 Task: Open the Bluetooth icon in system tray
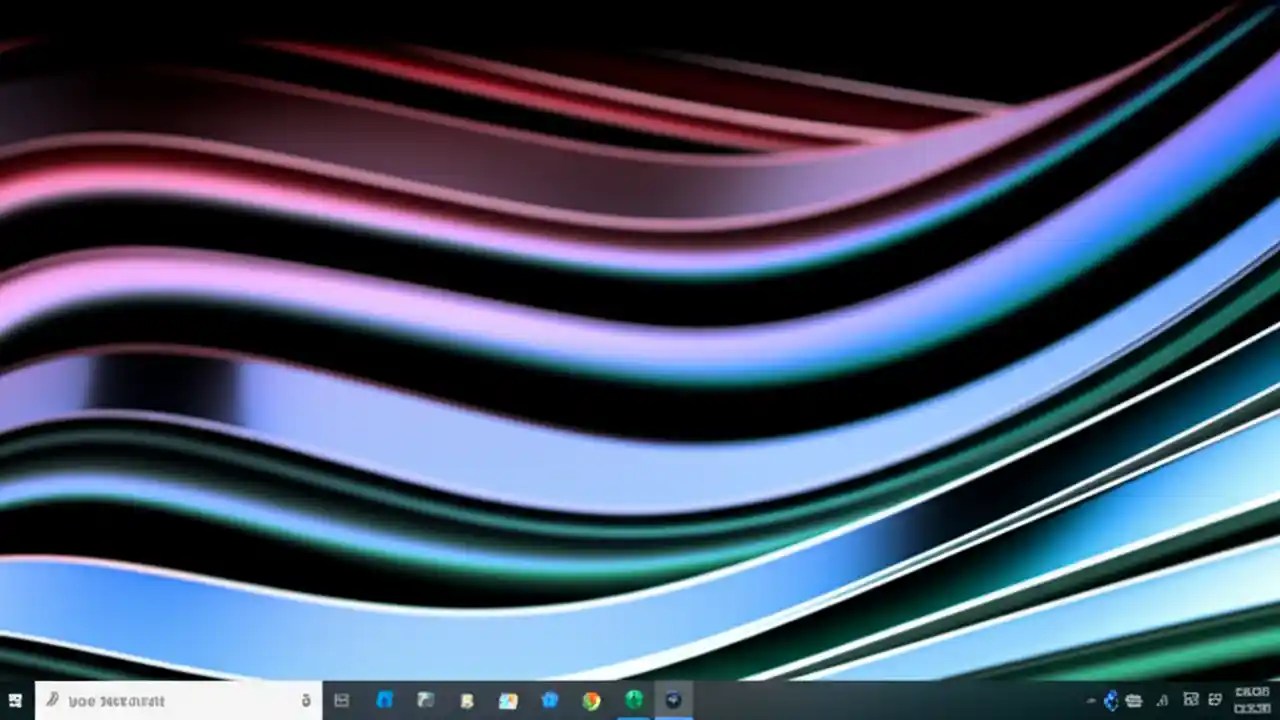(x=1110, y=701)
